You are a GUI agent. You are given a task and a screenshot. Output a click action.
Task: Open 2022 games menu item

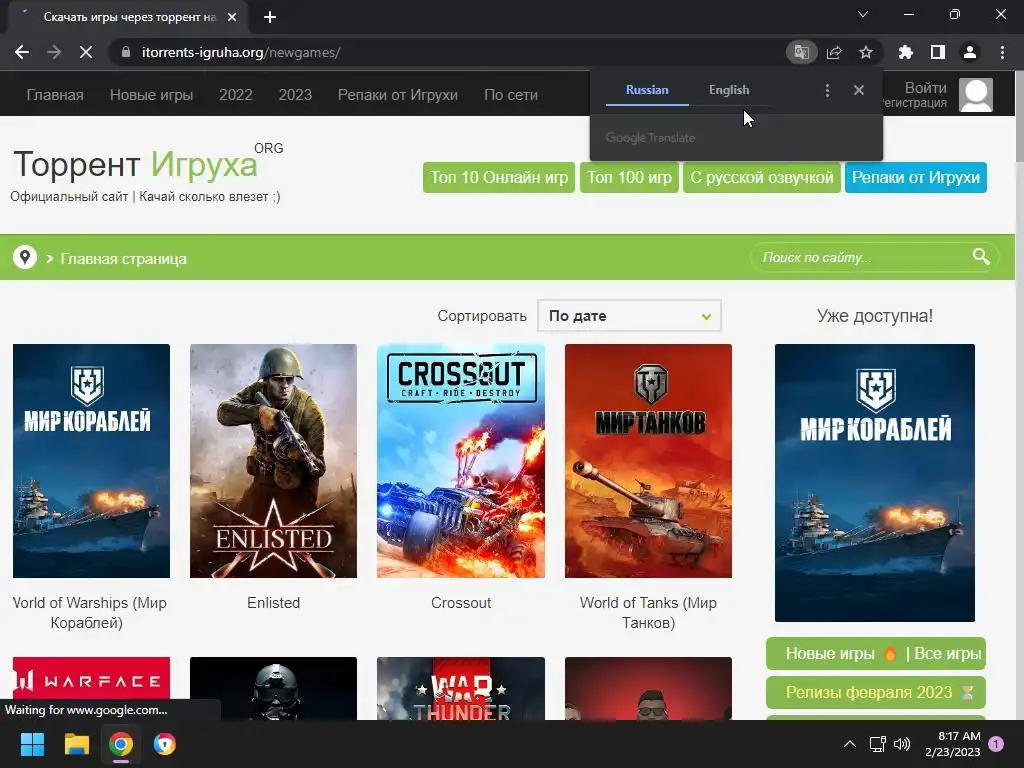pos(236,95)
